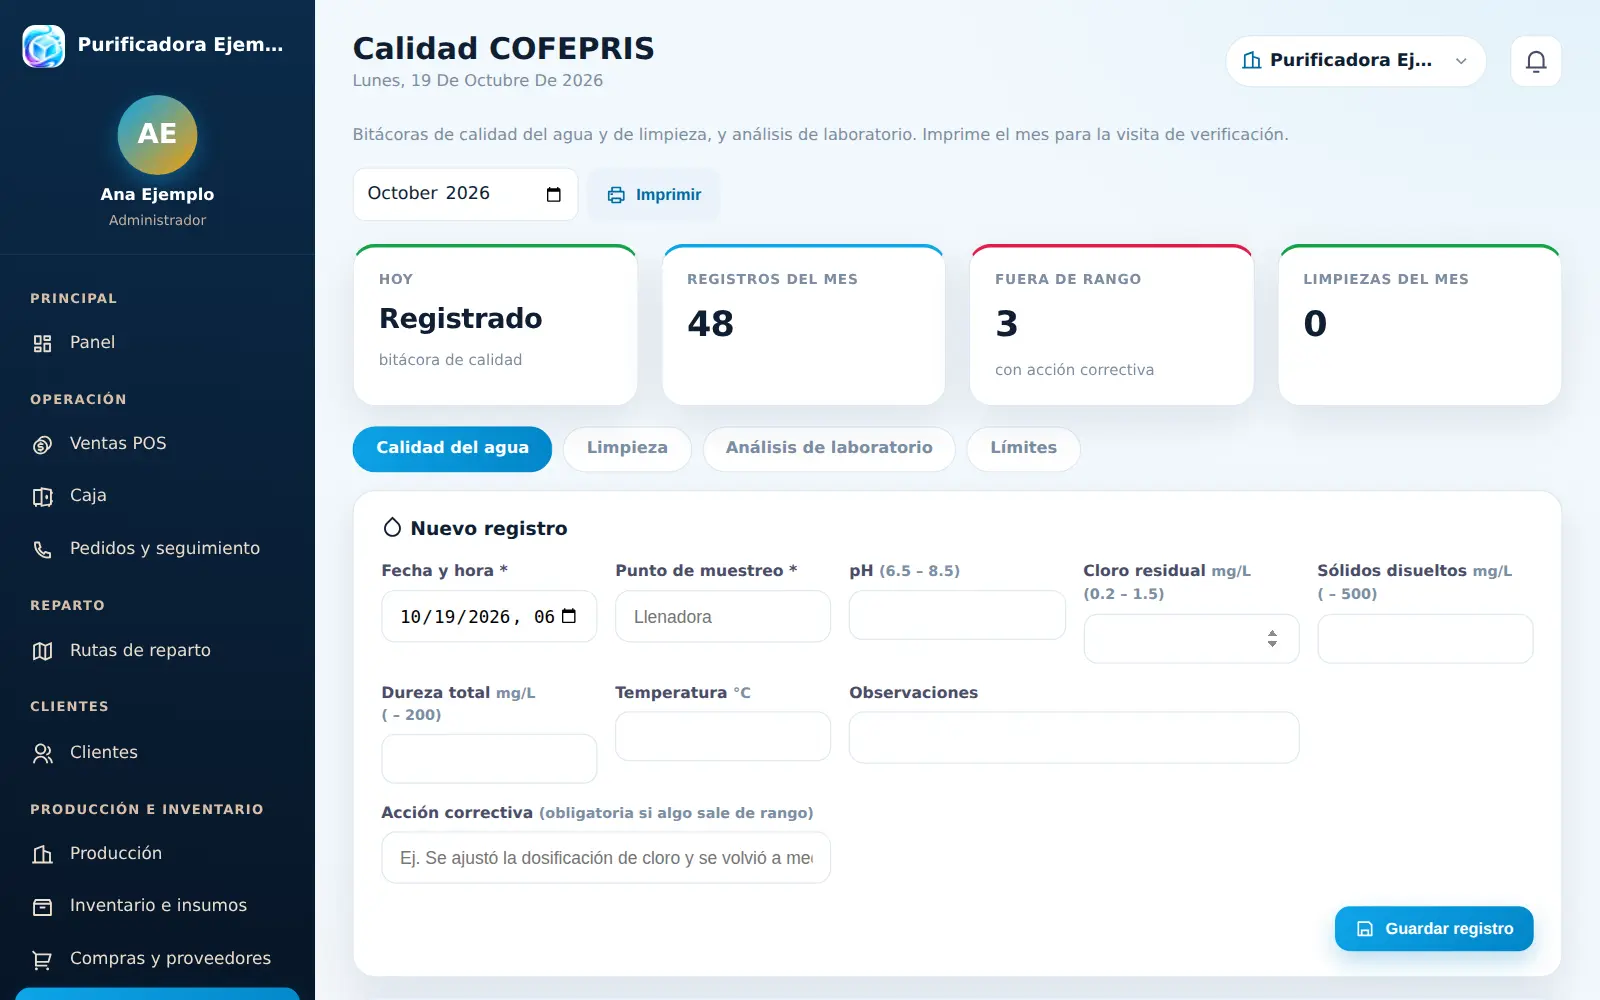Go to Panel in the sidebar
Viewport: 1600px width, 1000px height.
coord(157,343)
